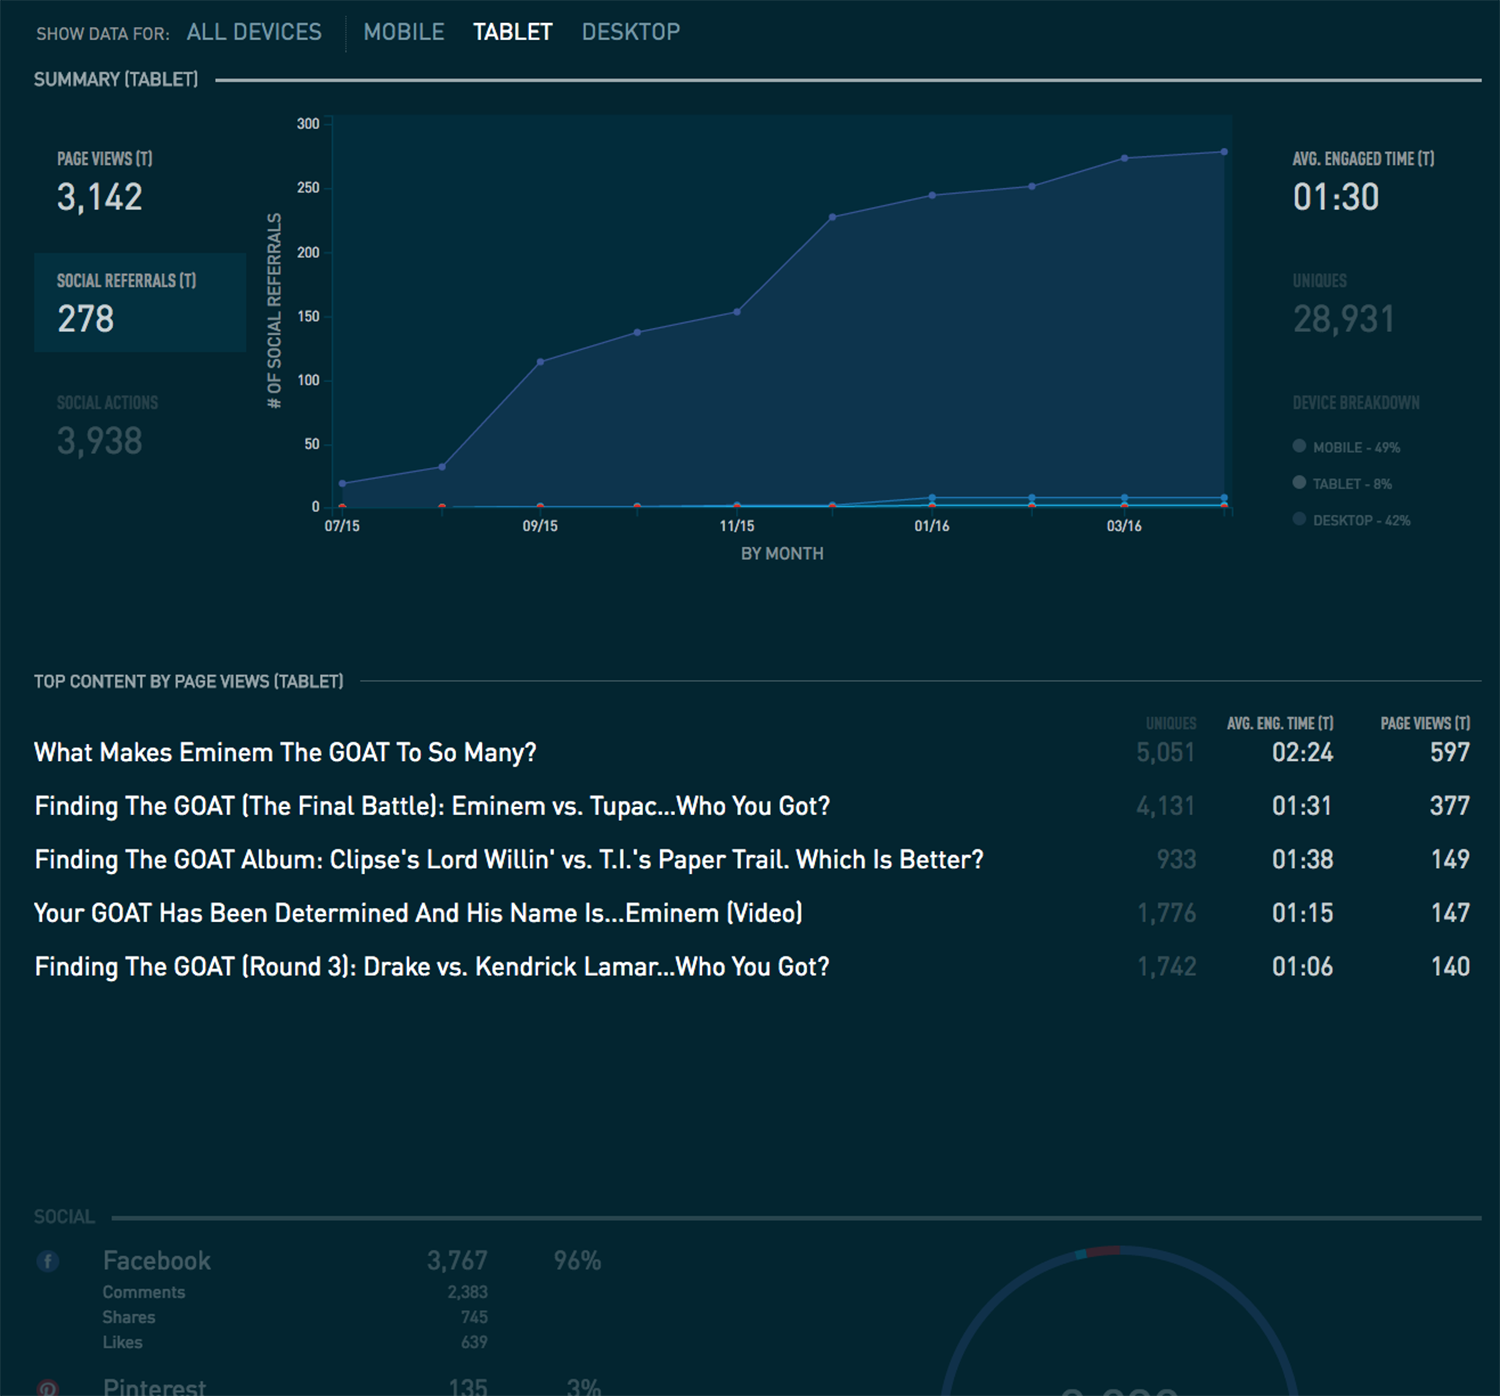Show data for Mobile
Screen dimensions: 1500x1396
click(x=404, y=32)
